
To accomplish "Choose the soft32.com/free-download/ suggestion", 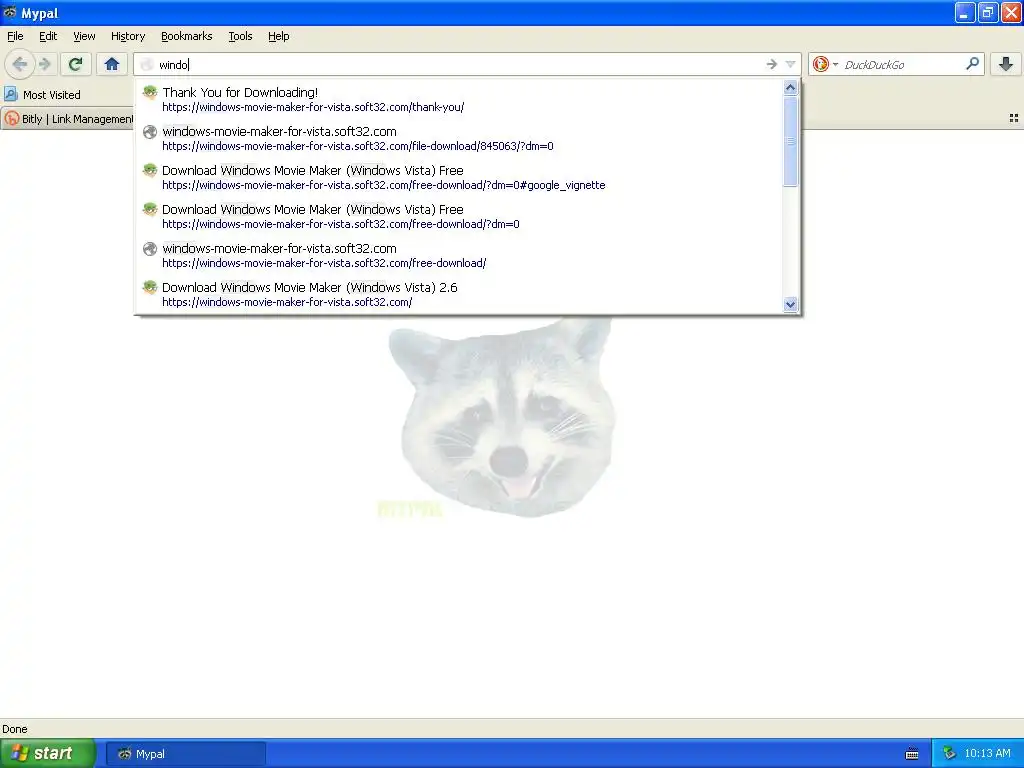I will pyautogui.click(x=460, y=255).
